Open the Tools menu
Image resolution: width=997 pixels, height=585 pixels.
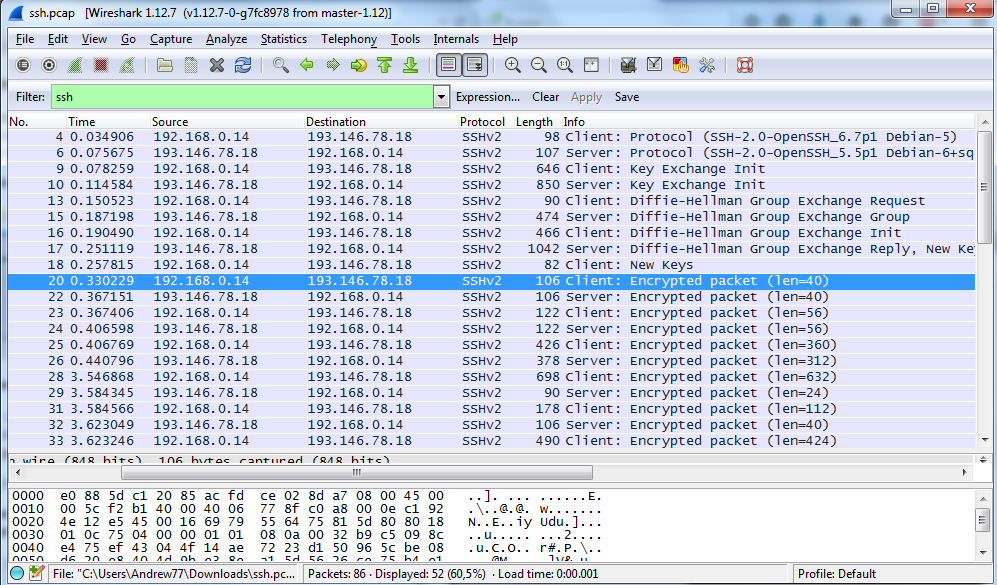405,39
